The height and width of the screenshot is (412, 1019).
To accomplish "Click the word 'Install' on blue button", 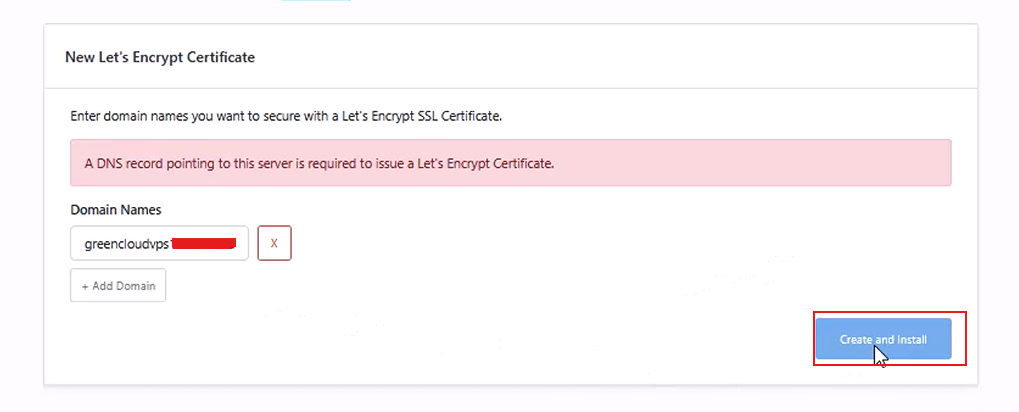I will coord(912,339).
